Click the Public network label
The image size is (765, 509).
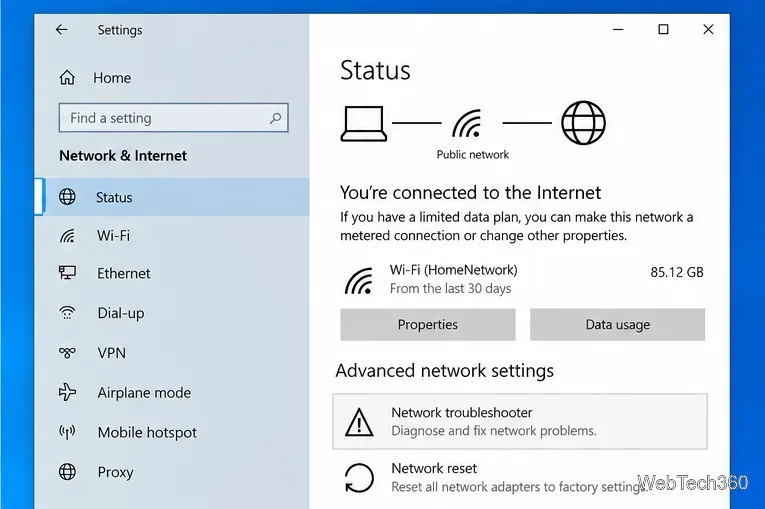coord(472,155)
